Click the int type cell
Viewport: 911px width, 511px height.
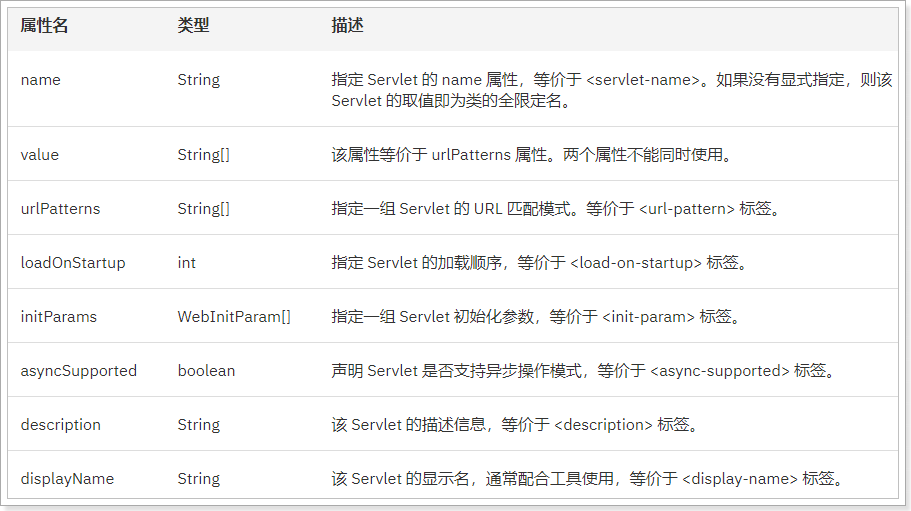point(186,262)
